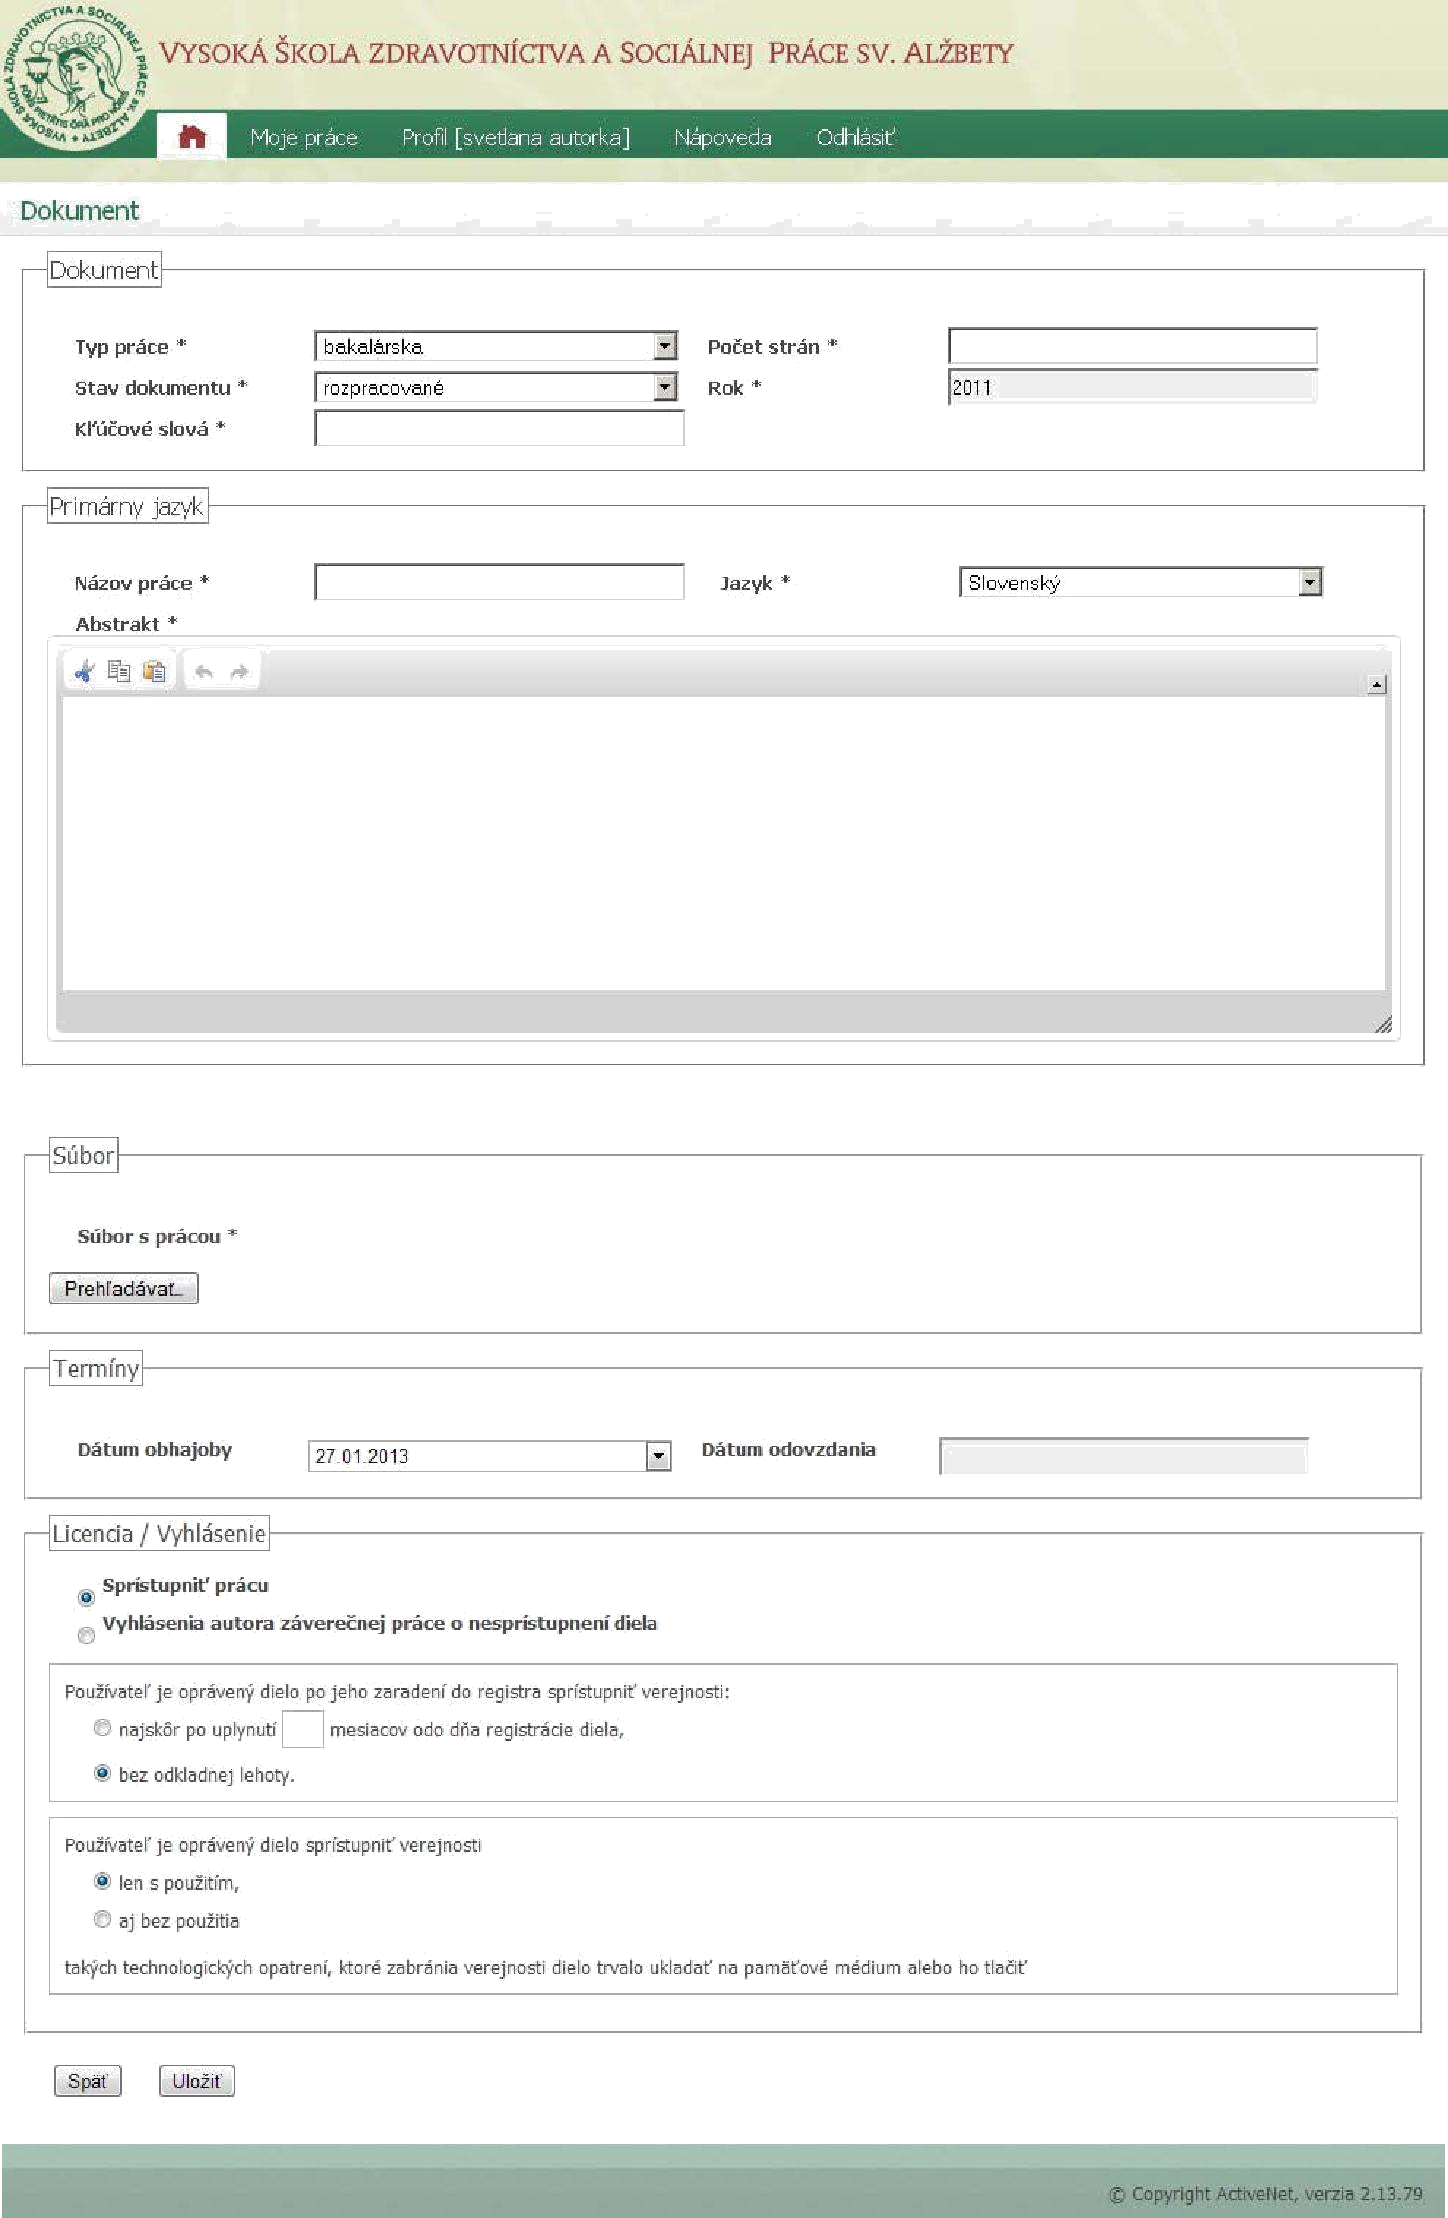1448x2218 pixels.
Task: Click the Primárny jazyk legend
Action: tap(127, 507)
